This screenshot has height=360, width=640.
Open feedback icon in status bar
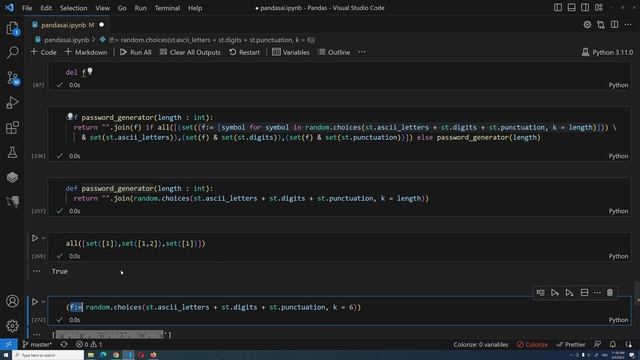coord(598,344)
